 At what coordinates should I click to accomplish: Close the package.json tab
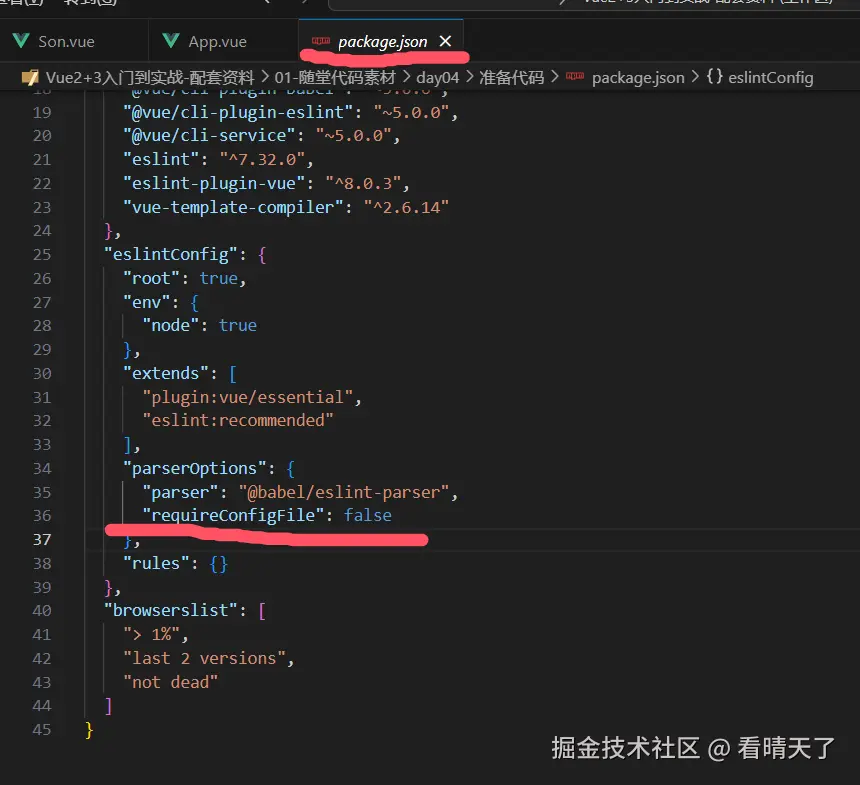coord(445,41)
